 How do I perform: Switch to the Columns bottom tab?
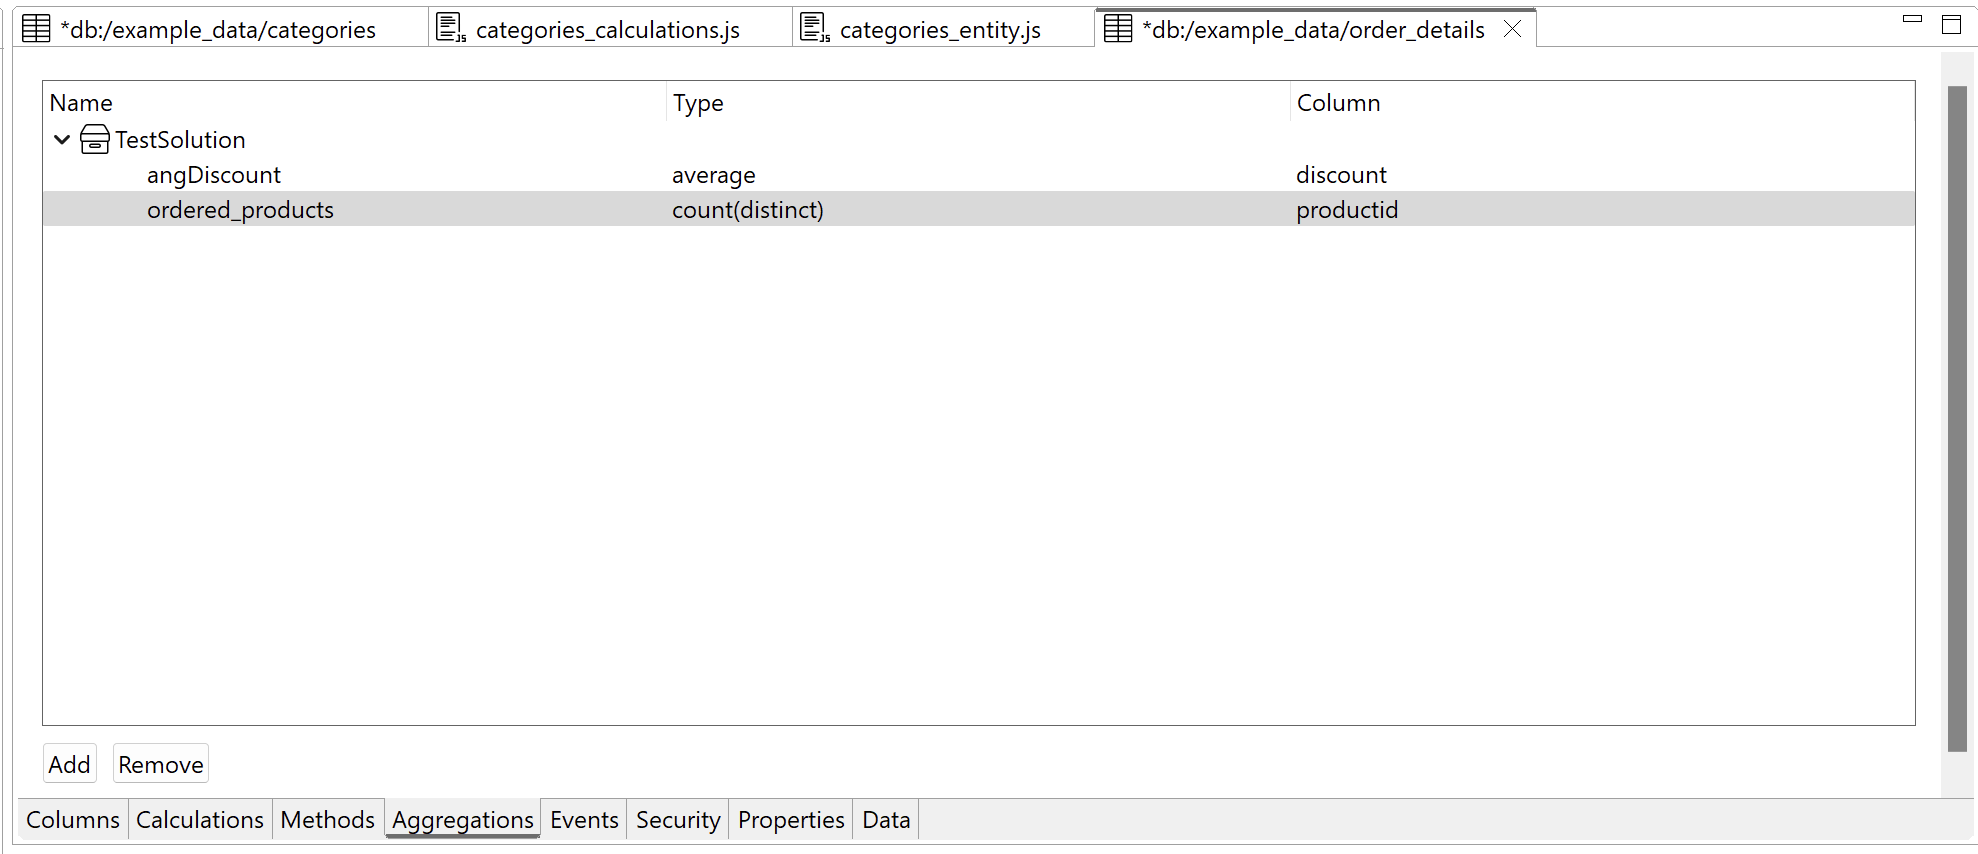pyautogui.click(x=73, y=820)
